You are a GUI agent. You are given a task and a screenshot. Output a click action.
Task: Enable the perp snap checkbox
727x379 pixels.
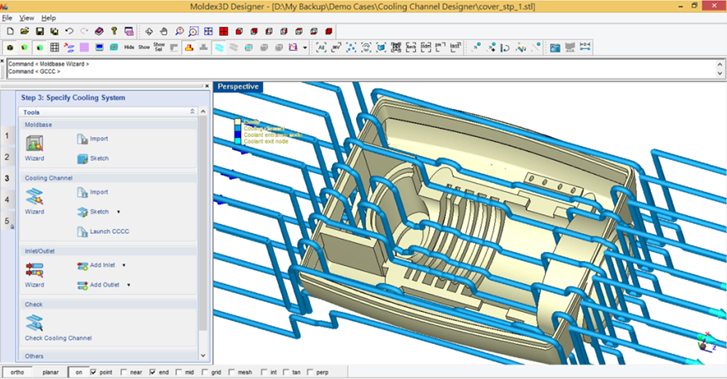tap(310, 372)
